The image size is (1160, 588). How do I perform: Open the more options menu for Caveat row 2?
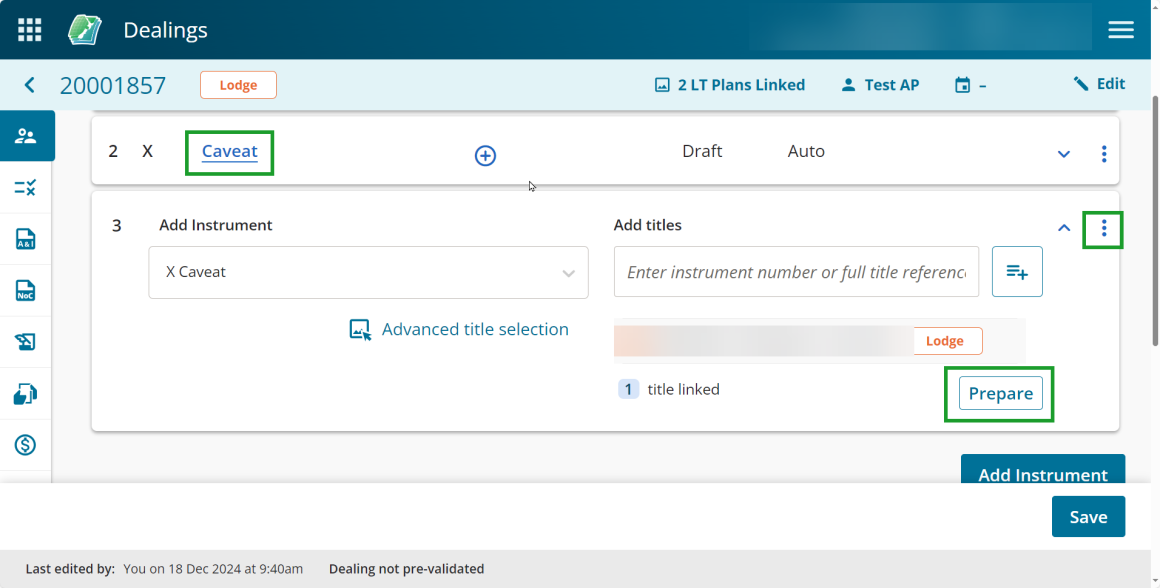coord(1104,153)
